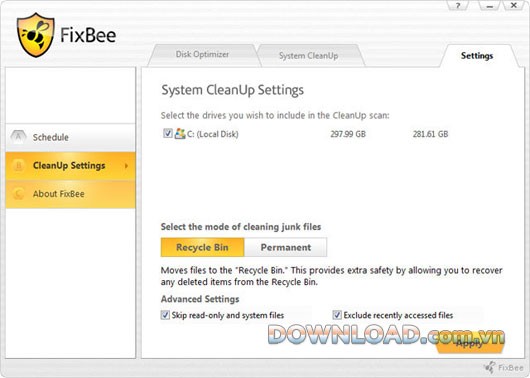The width and height of the screenshot is (530, 378).
Task: Open the Settings tab
Action: (477, 56)
